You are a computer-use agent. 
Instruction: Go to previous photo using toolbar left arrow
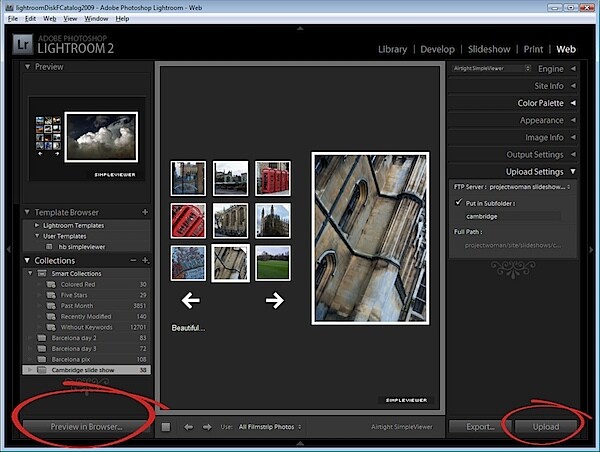[x=188, y=427]
